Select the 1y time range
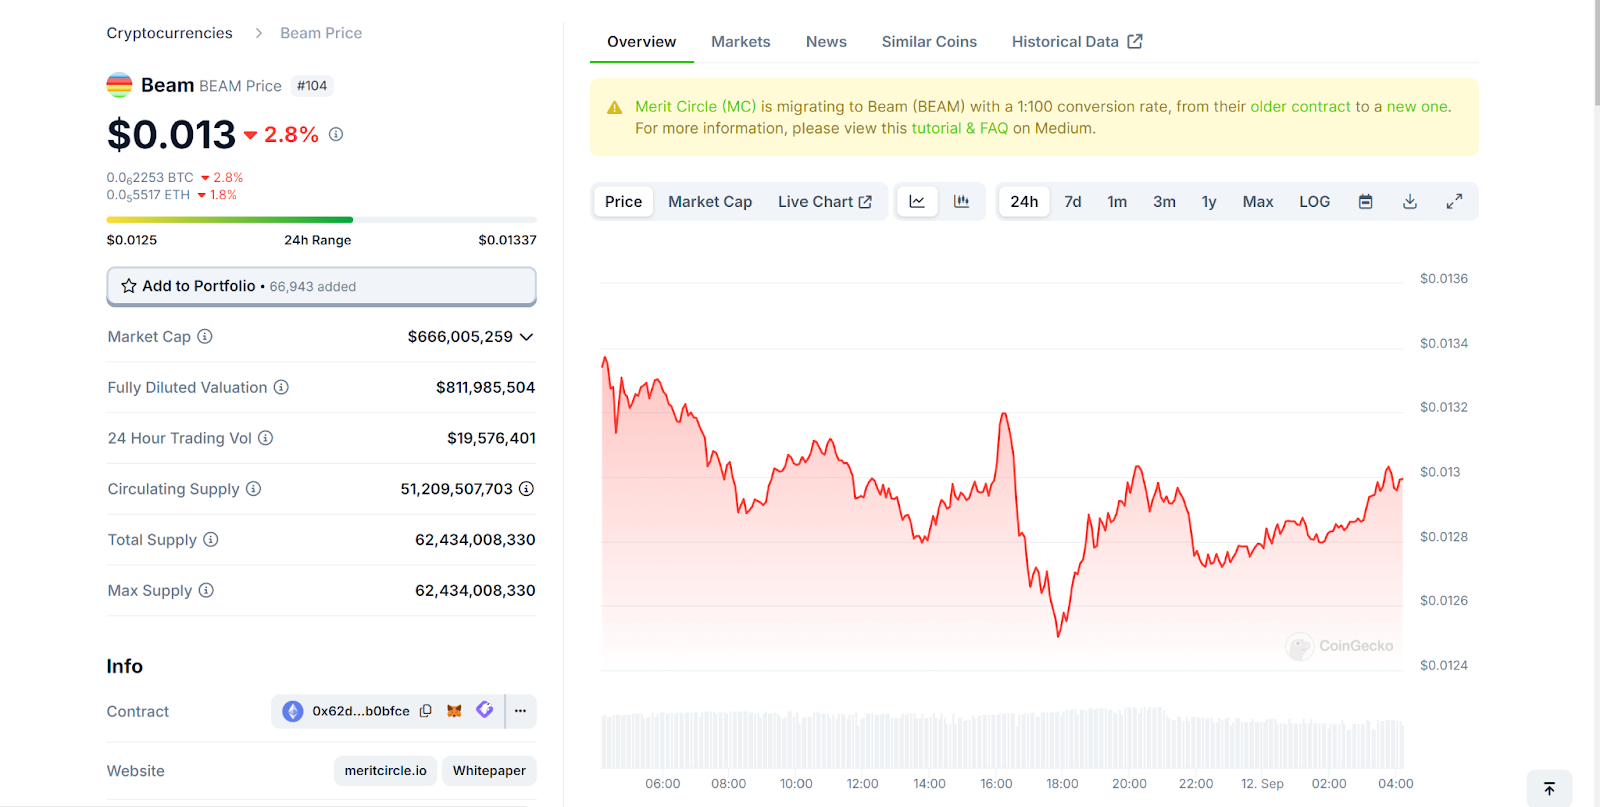This screenshot has height=807, width=1600. [1209, 202]
